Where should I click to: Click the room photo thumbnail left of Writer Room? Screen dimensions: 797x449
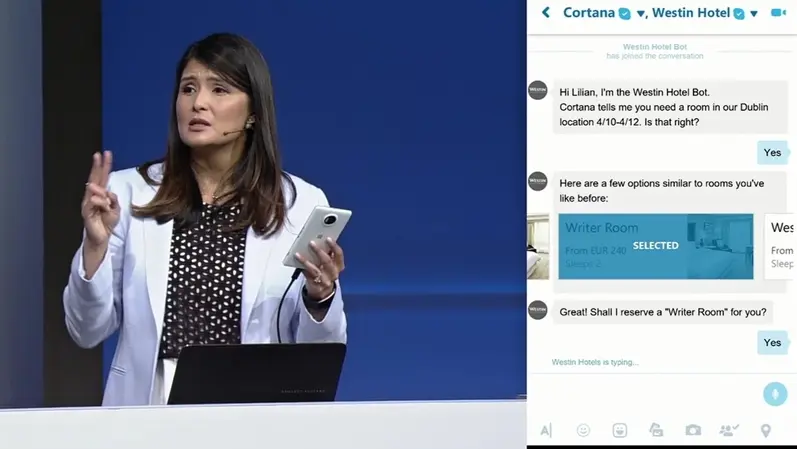tap(538, 246)
